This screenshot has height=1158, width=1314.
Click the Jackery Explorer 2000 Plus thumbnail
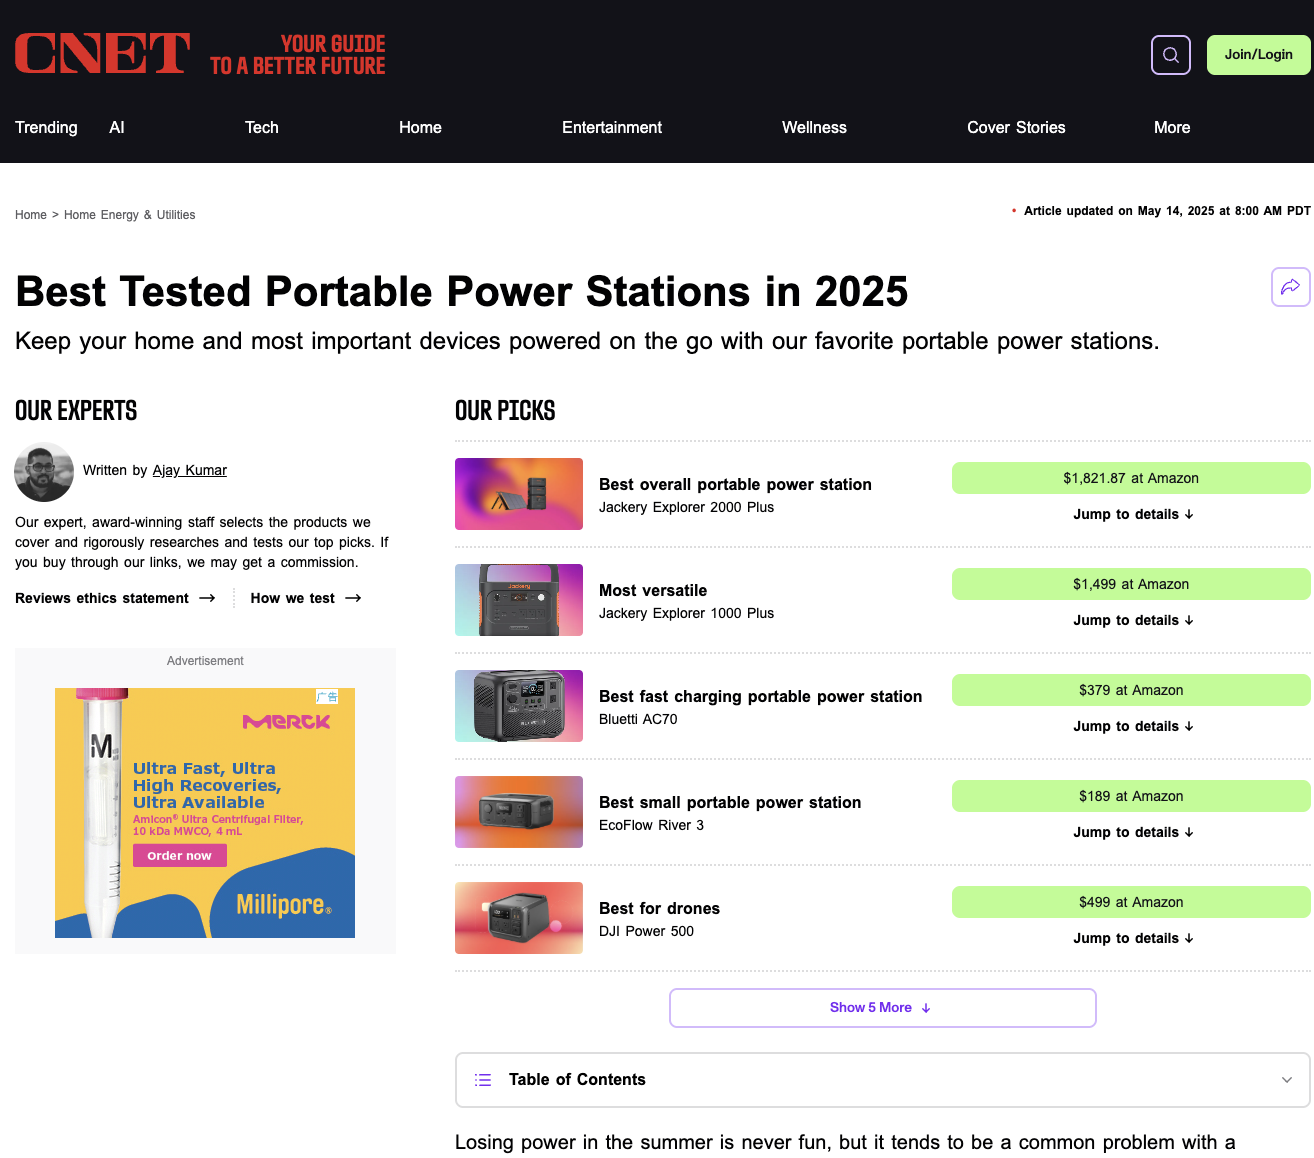519,494
